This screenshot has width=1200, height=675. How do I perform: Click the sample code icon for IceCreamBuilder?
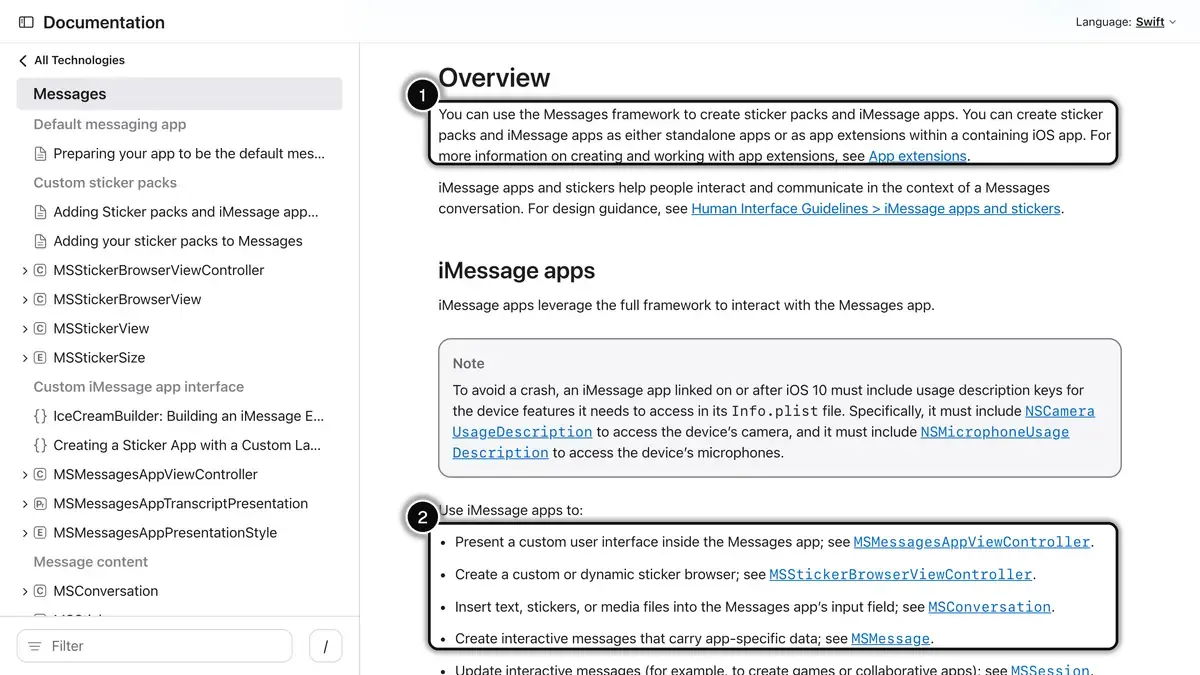(40, 416)
